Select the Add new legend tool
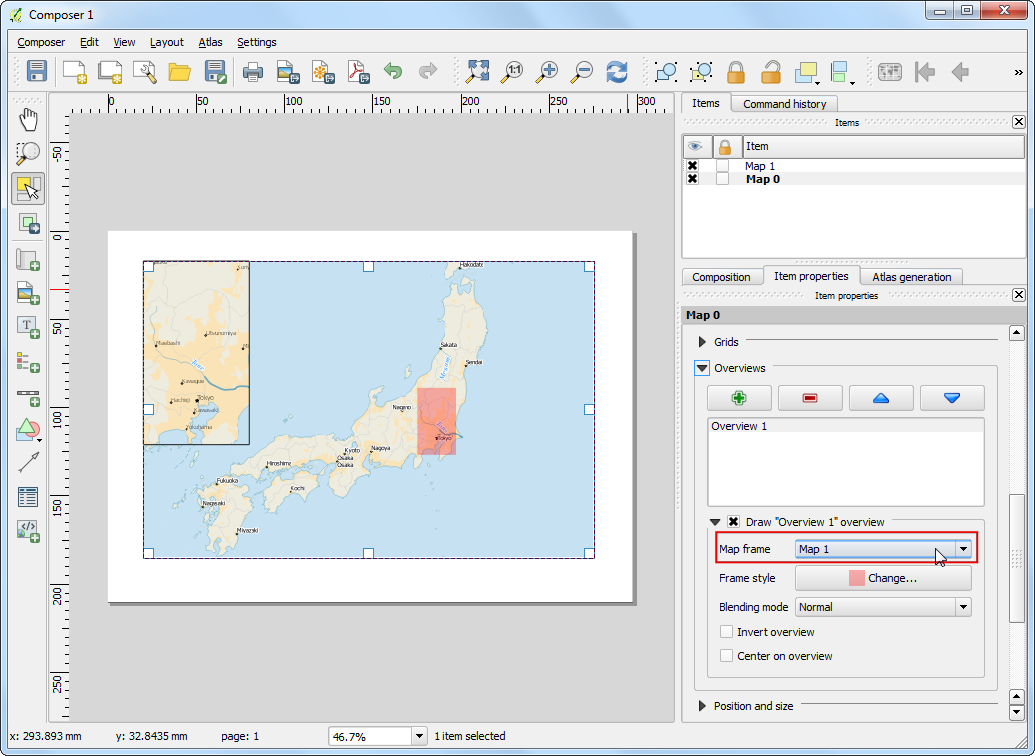The height and width of the screenshot is (756, 1035). (28, 362)
